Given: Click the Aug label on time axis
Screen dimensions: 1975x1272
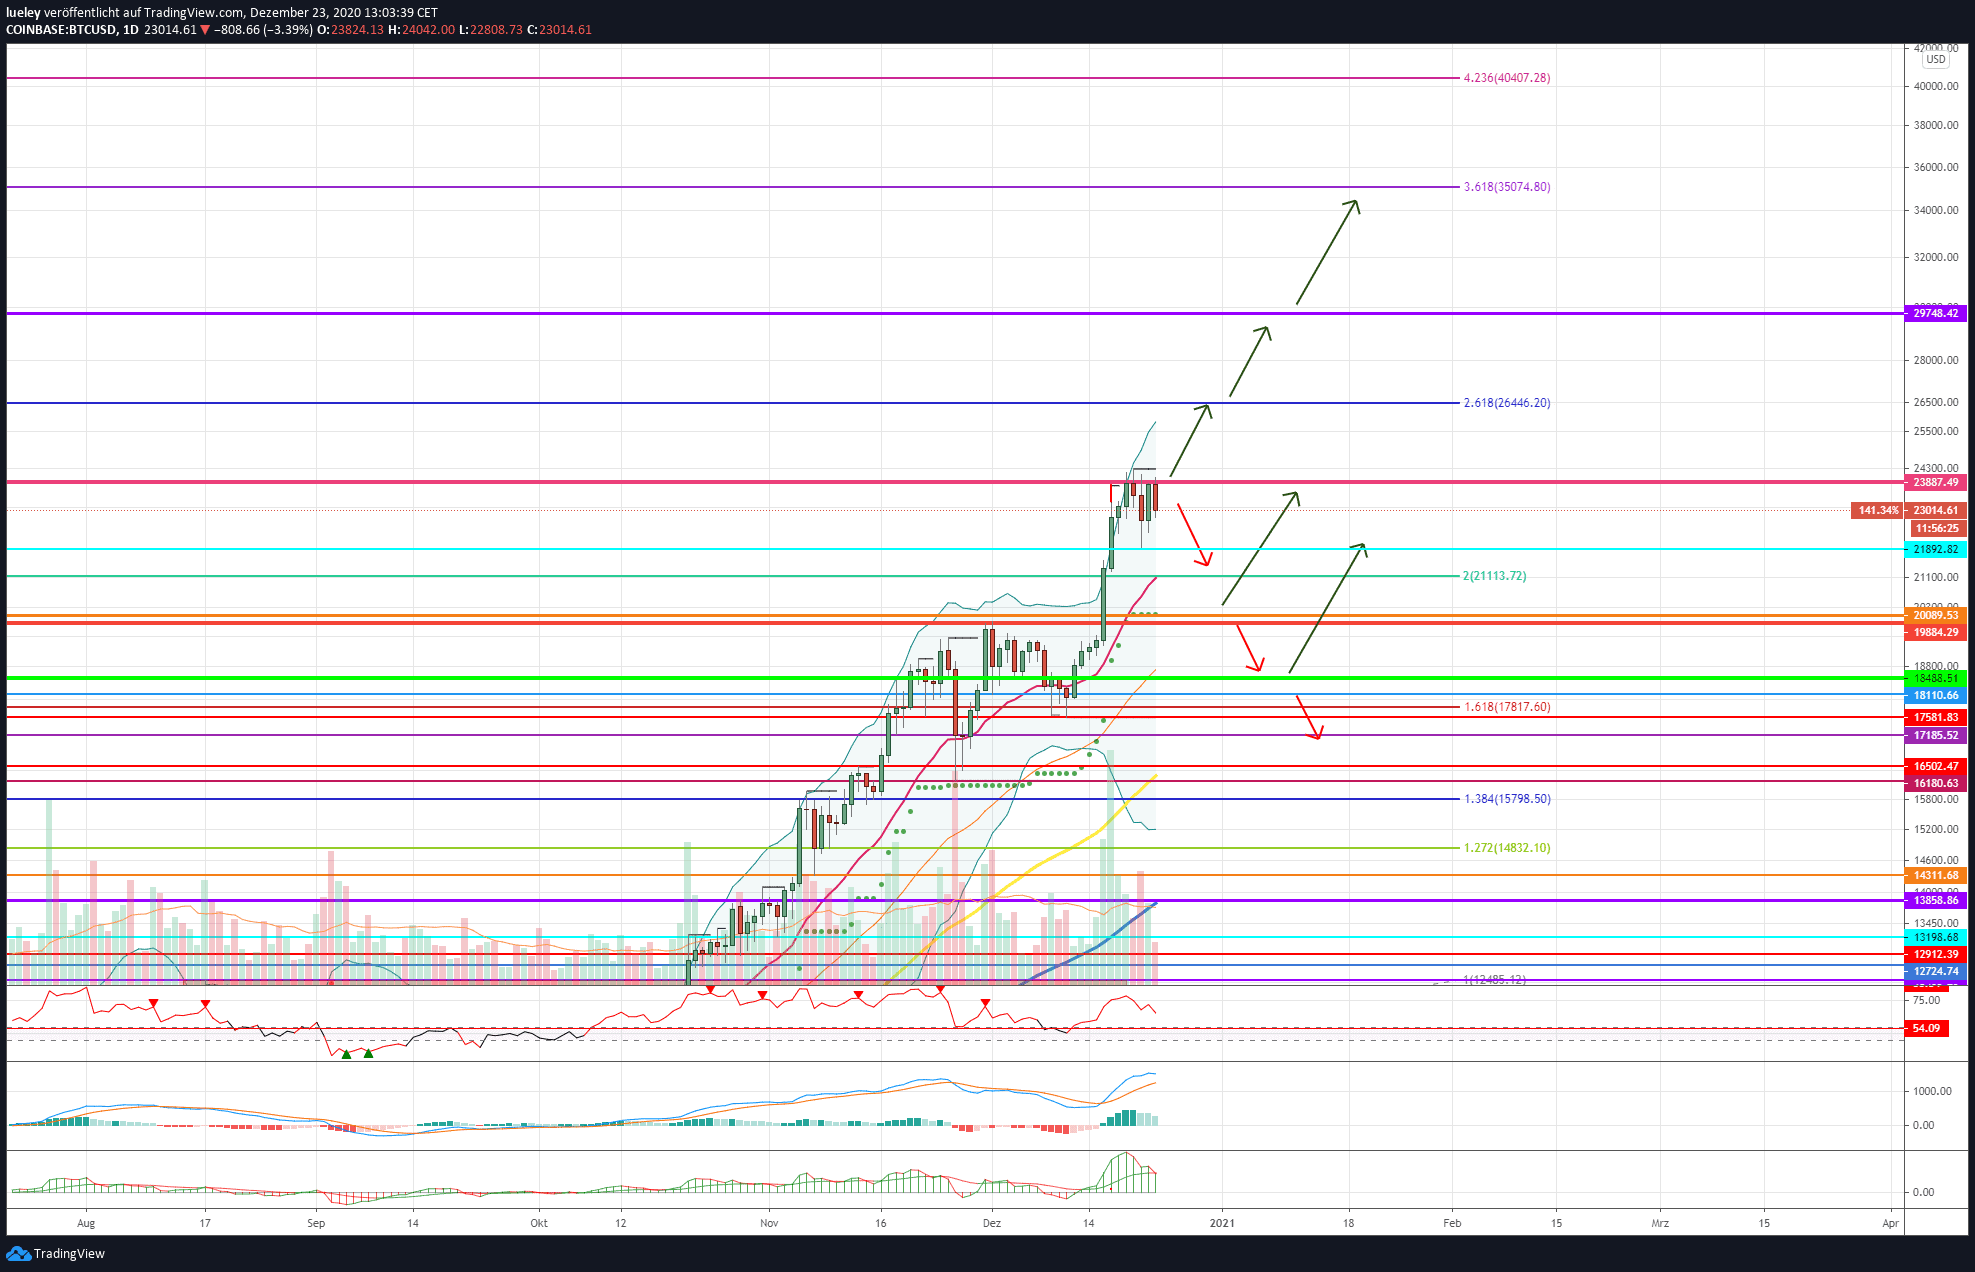Looking at the screenshot, I should tap(86, 1223).
